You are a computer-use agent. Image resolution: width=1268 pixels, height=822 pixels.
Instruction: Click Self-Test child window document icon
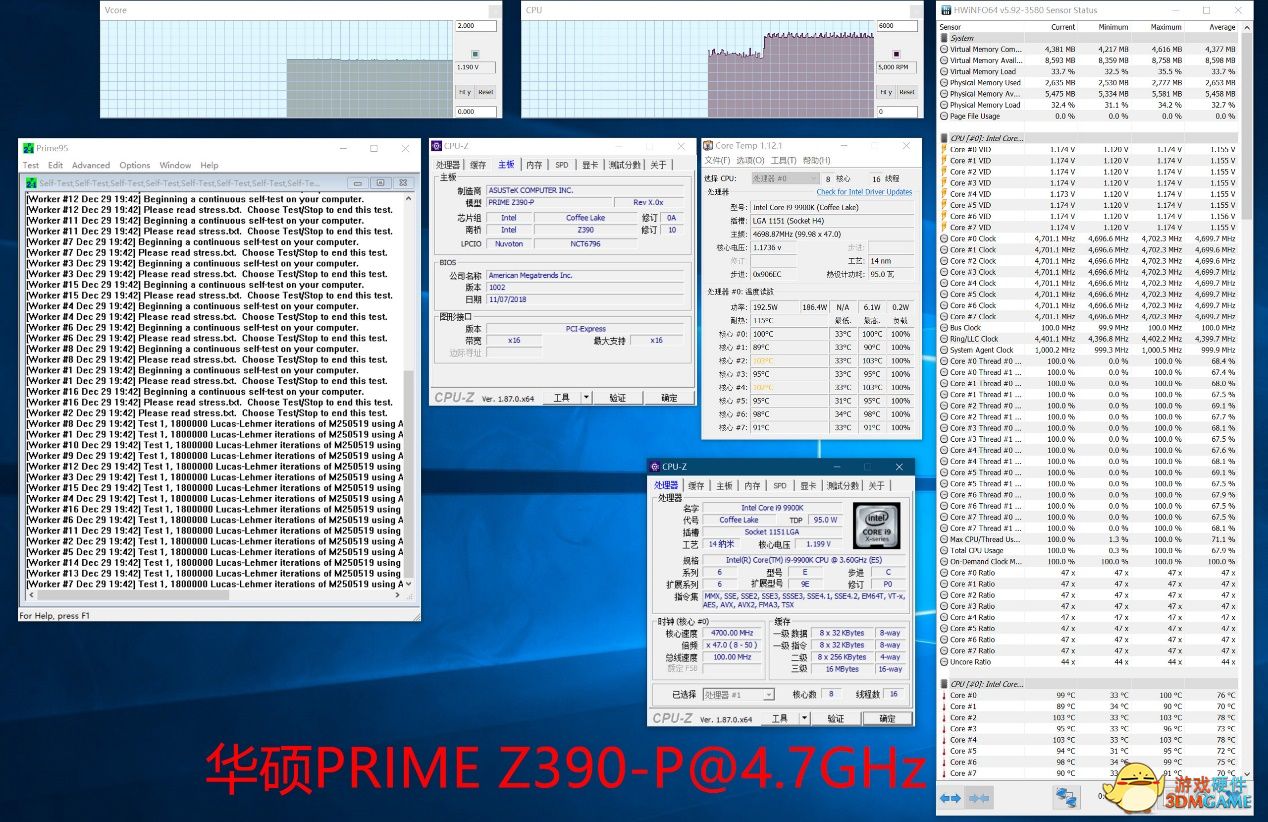[31, 183]
